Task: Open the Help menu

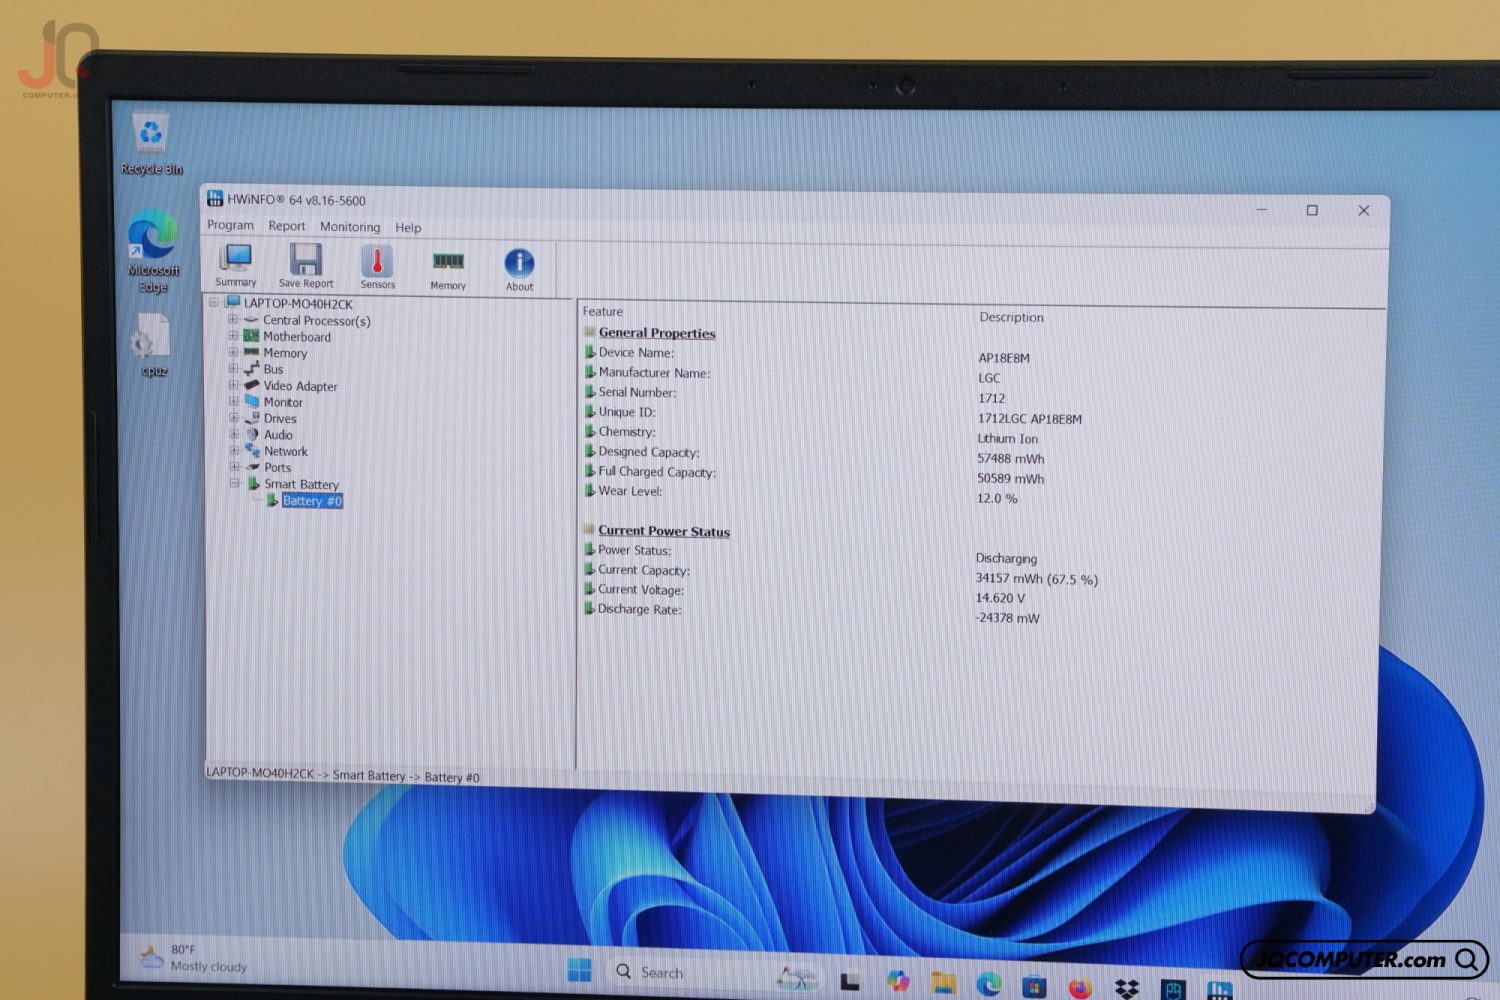Action: 408,228
